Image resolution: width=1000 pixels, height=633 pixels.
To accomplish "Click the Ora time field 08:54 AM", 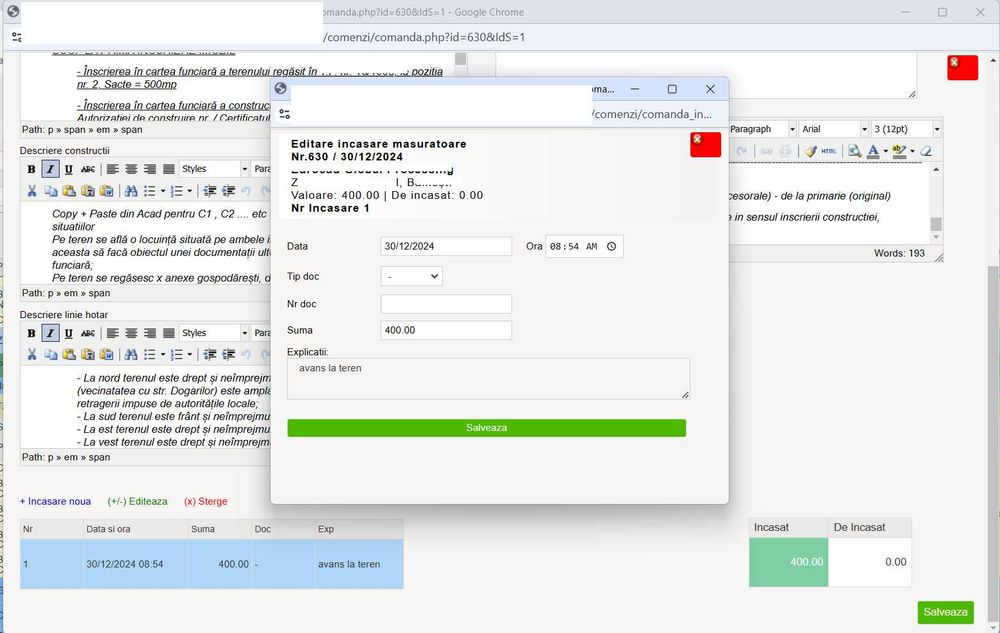I will pyautogui.click(x=584, y=246).
